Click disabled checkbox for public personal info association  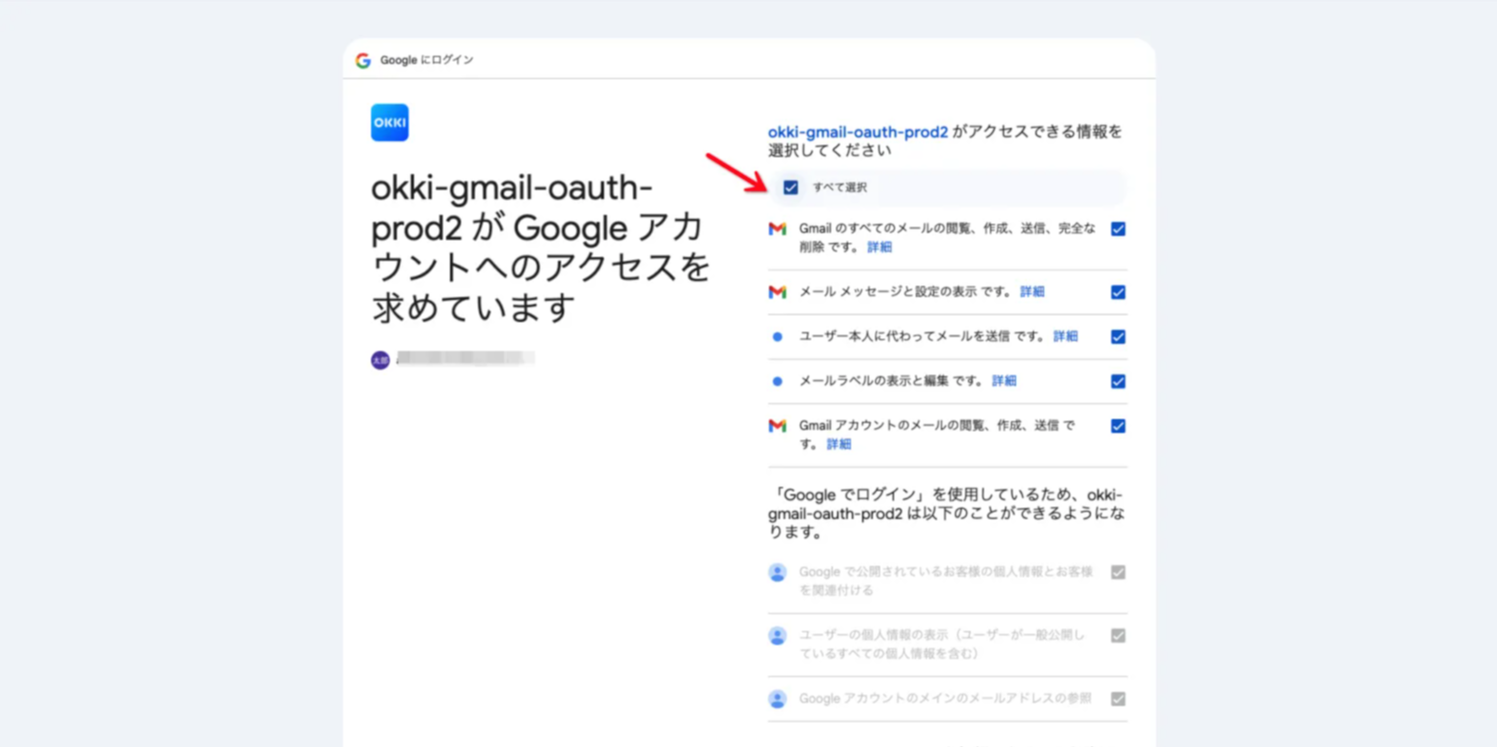click(x=1118, y=572)
